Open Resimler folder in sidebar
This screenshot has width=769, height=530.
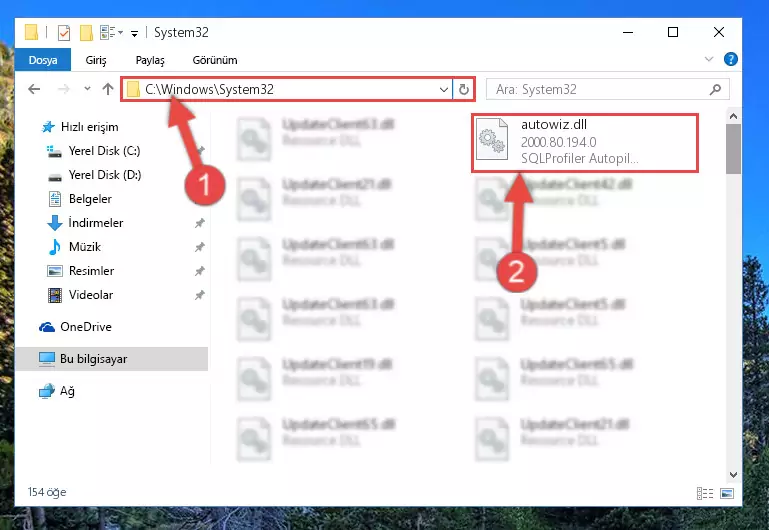click(x=80, y=271)
